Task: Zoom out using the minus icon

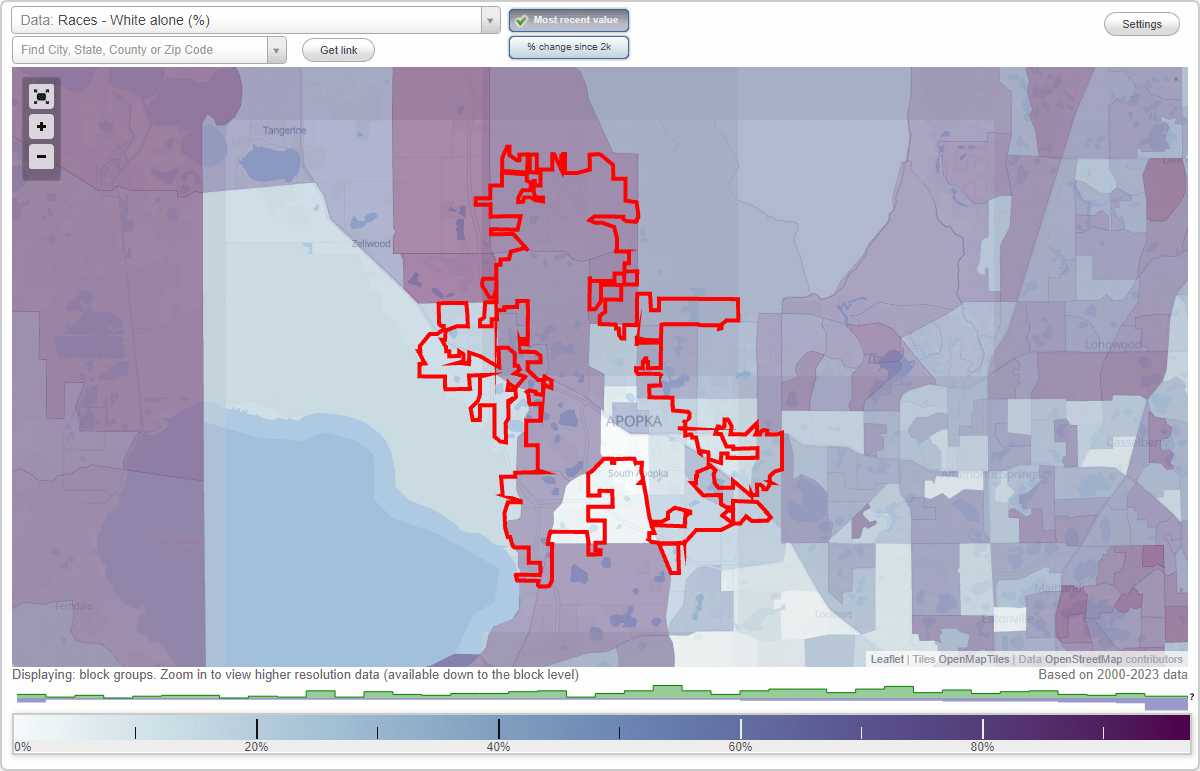Action: click(x=41, y=157)
